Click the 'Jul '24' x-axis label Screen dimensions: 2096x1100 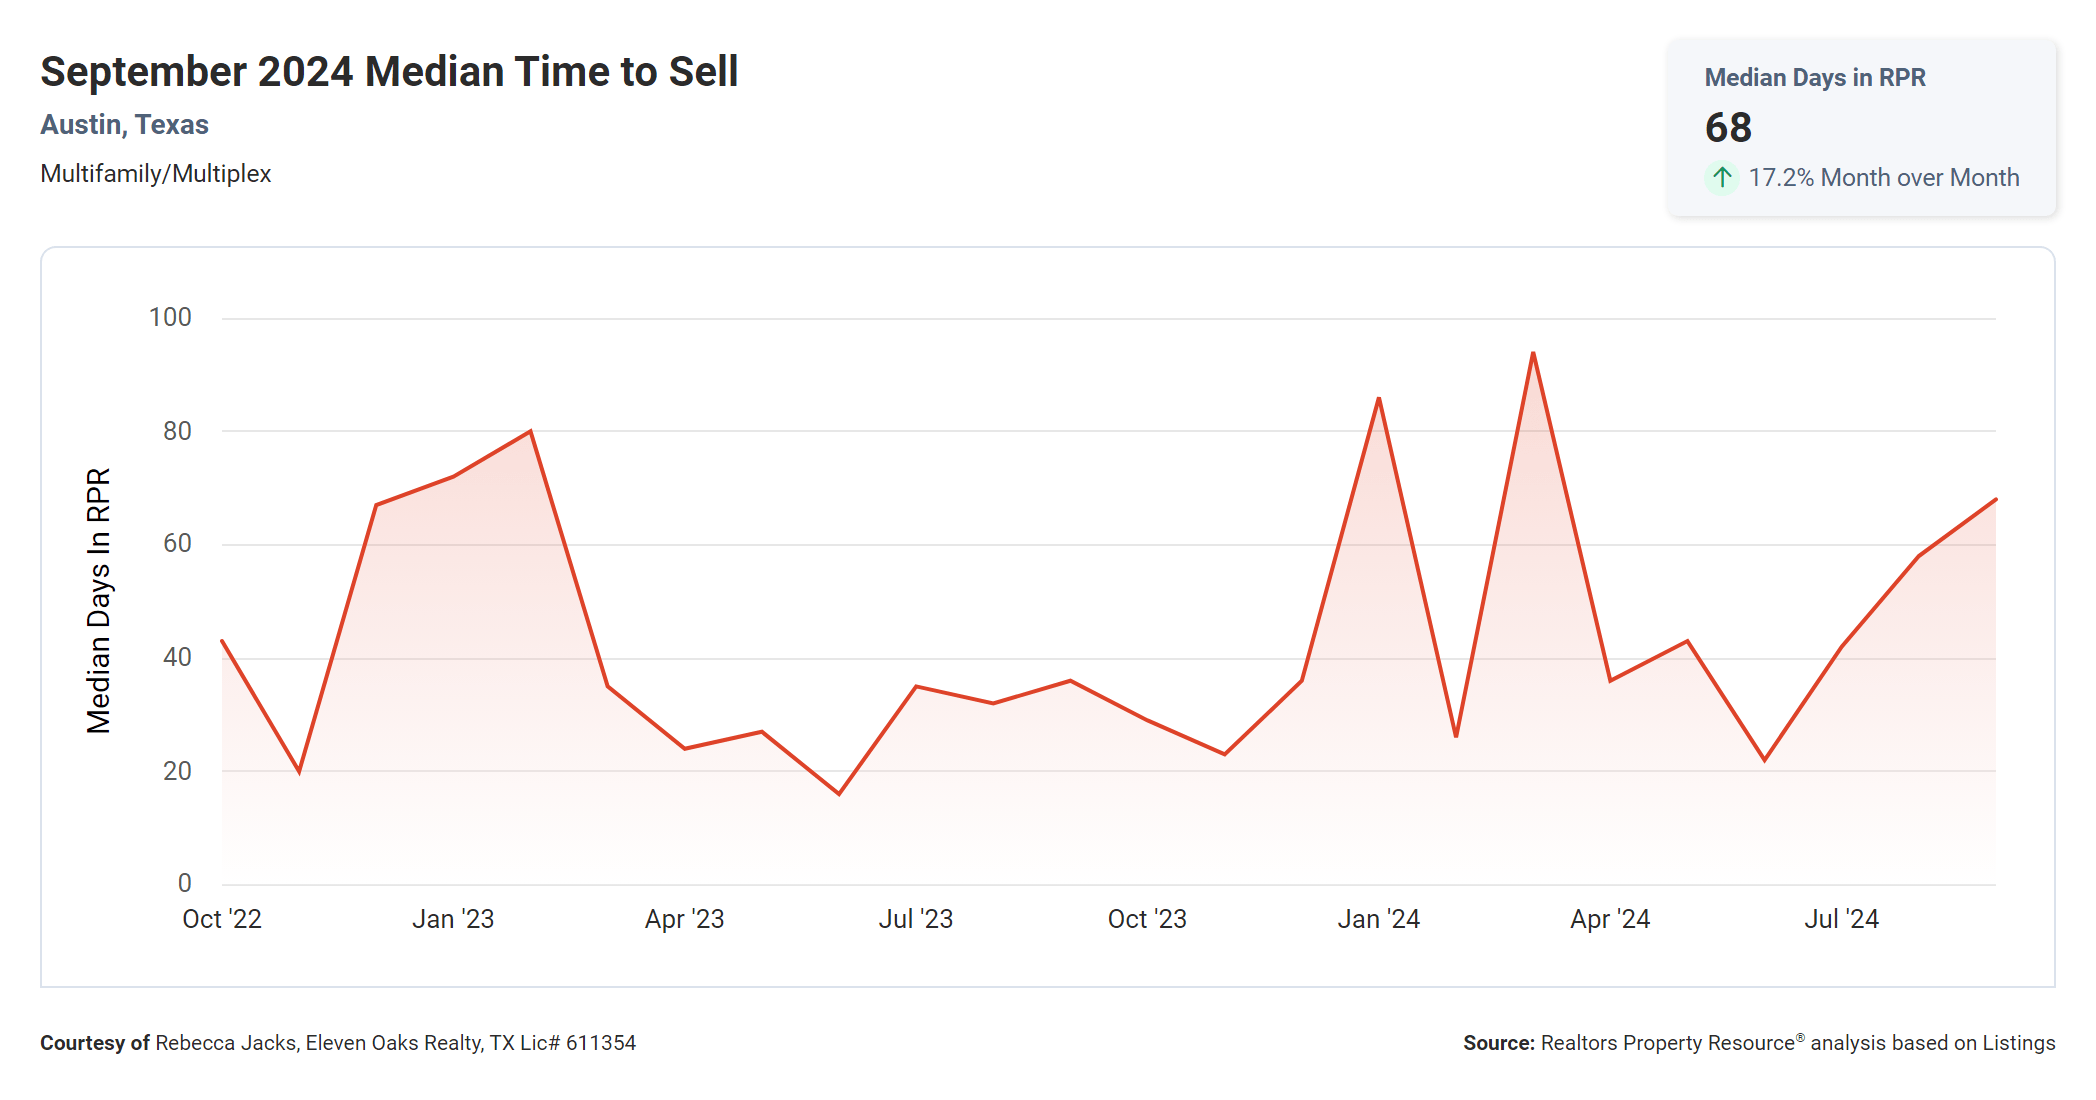1841,919
